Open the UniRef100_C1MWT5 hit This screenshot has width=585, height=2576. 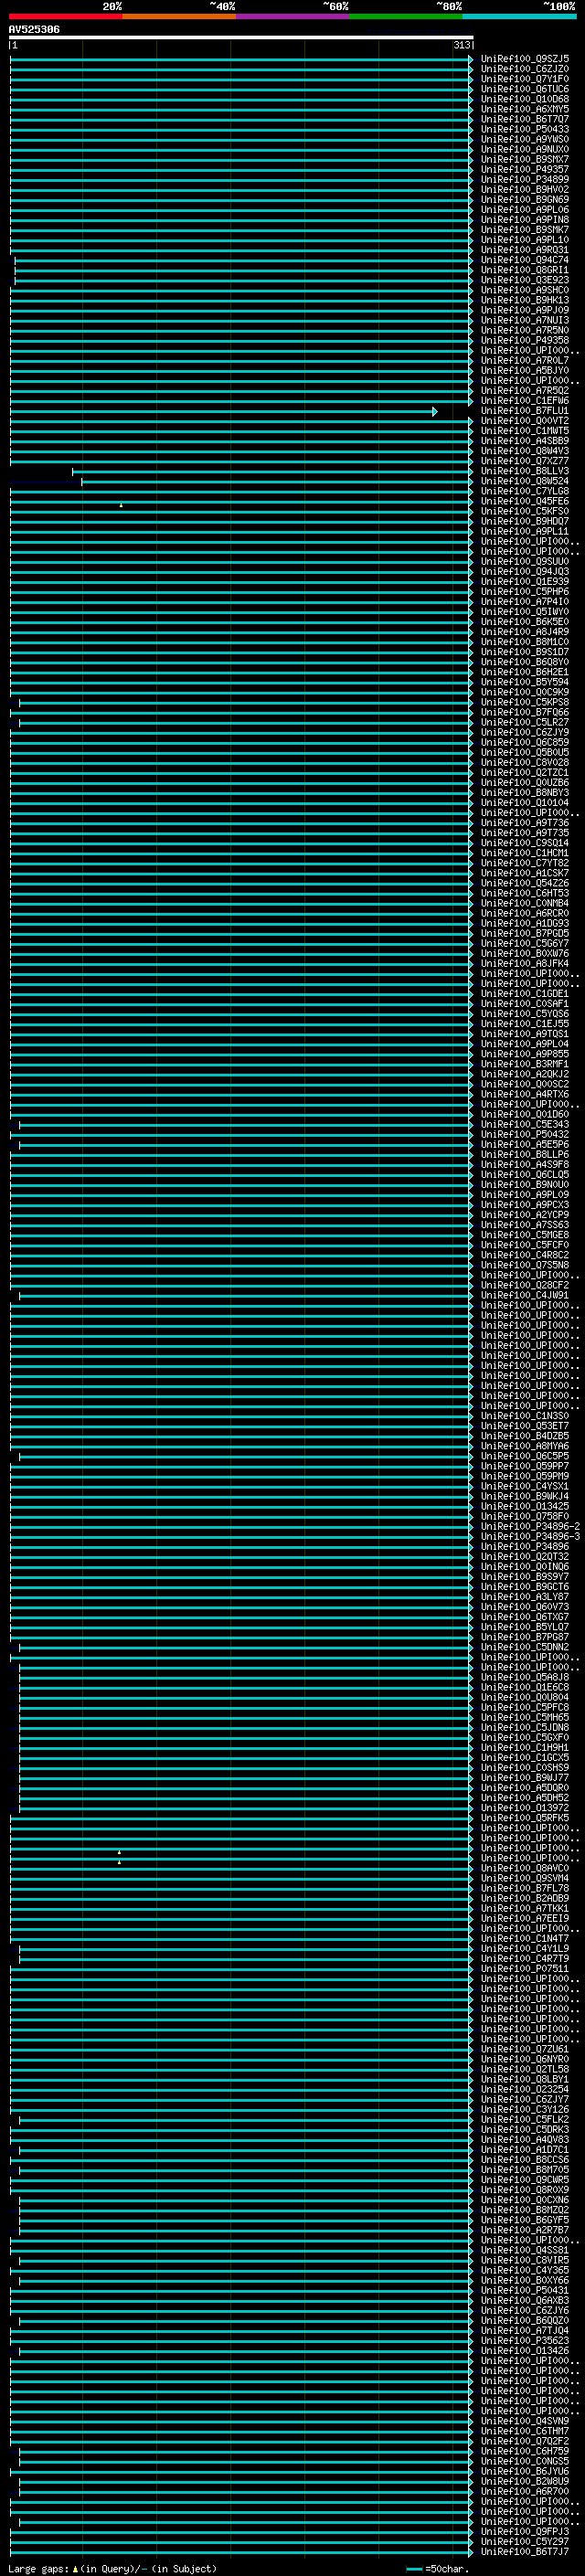pos(525,431)
